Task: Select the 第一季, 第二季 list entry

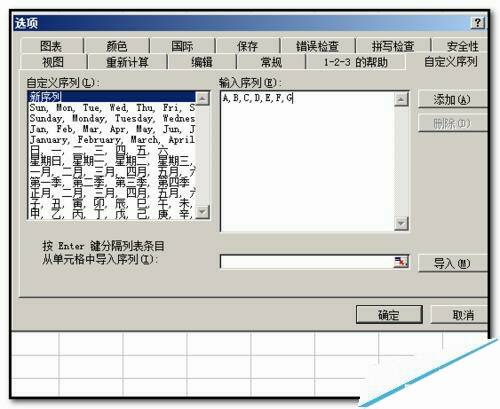Action: pyautogui.click(x=112, y=182)
